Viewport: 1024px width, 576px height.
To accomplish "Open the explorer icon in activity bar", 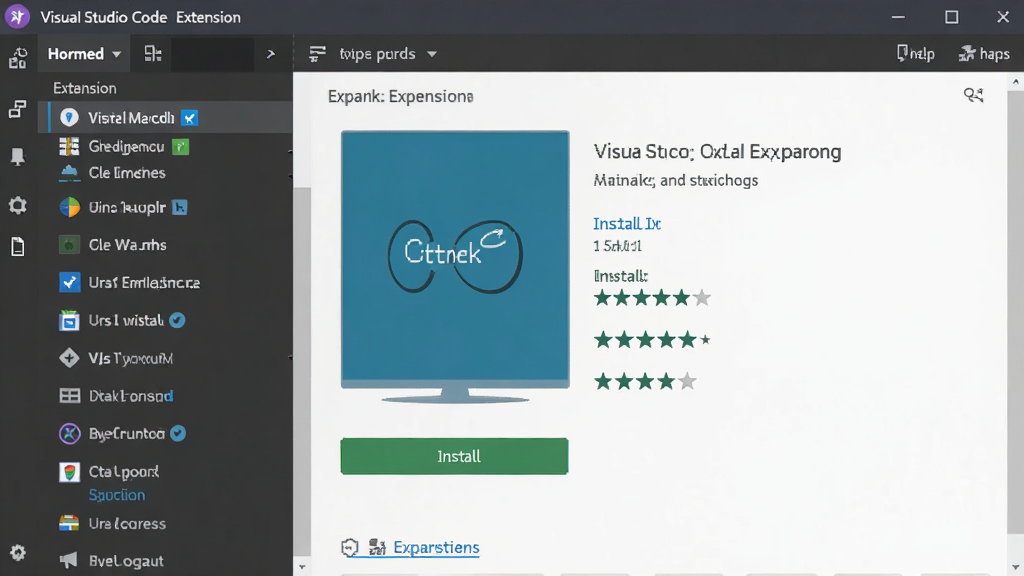I will pos(18,58).
